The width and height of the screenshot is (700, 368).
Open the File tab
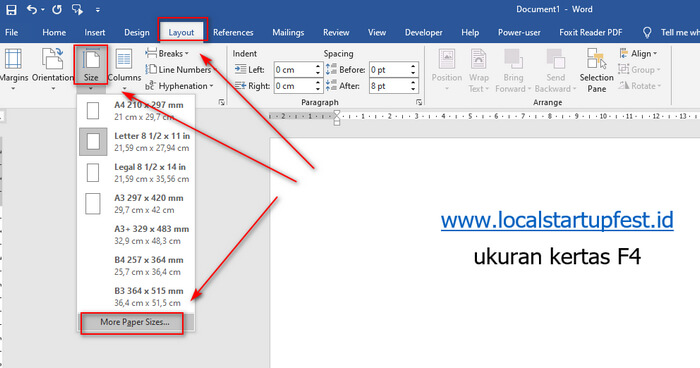[12, 33]
